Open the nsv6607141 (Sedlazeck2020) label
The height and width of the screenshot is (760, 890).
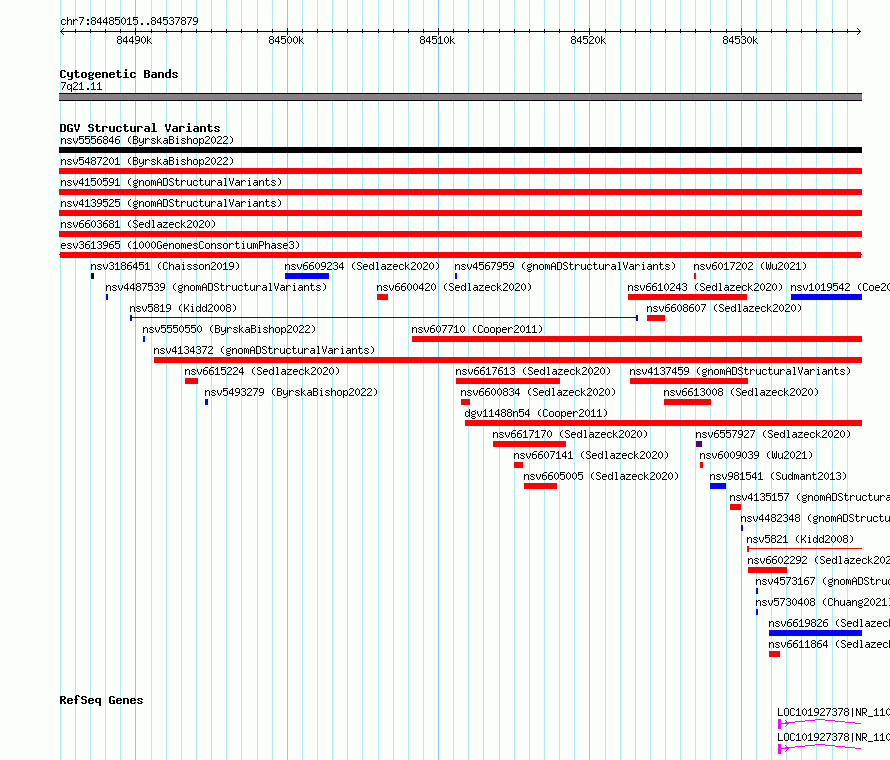[x=591, y=455]
